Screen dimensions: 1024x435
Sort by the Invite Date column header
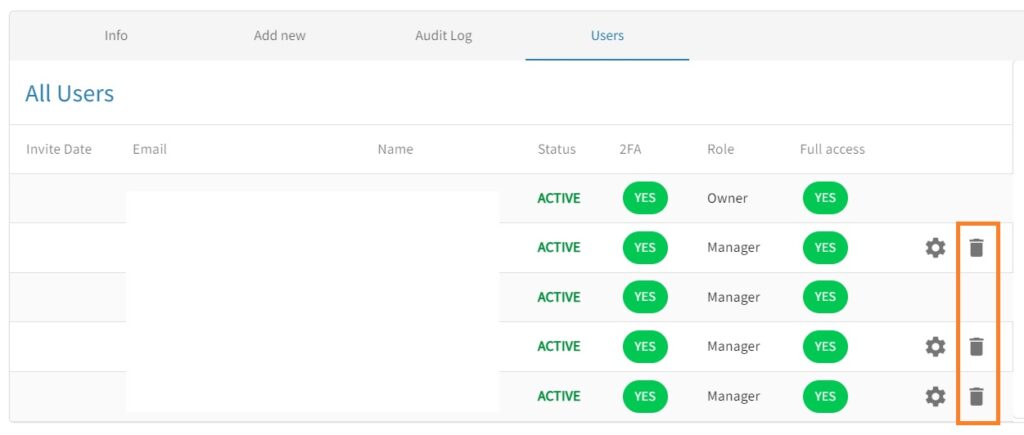(59, 149)
